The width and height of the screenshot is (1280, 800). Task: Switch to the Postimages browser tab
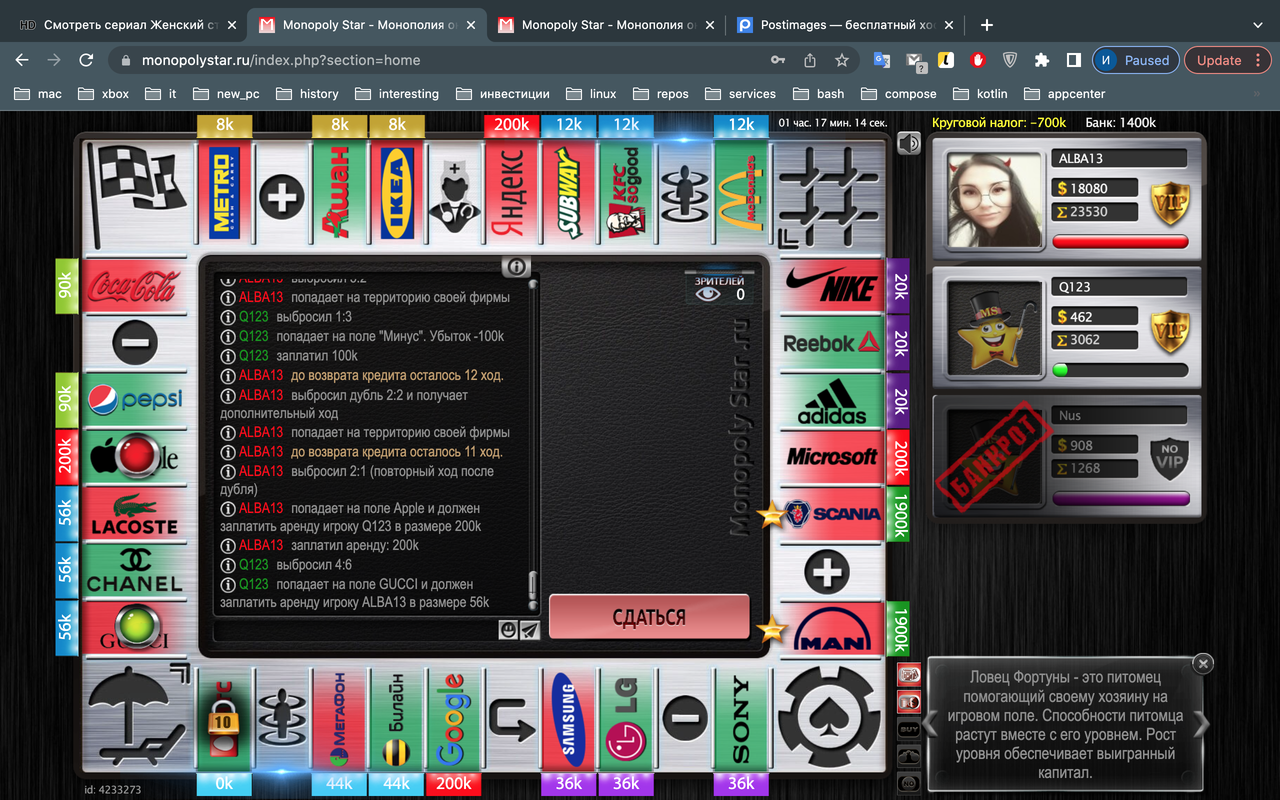[846, 25]
